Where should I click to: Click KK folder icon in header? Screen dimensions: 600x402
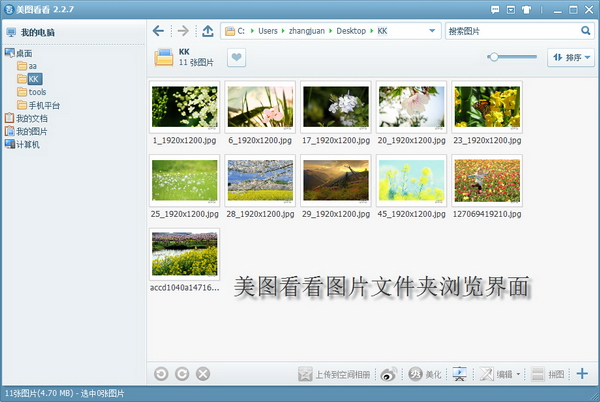[164, 57]
